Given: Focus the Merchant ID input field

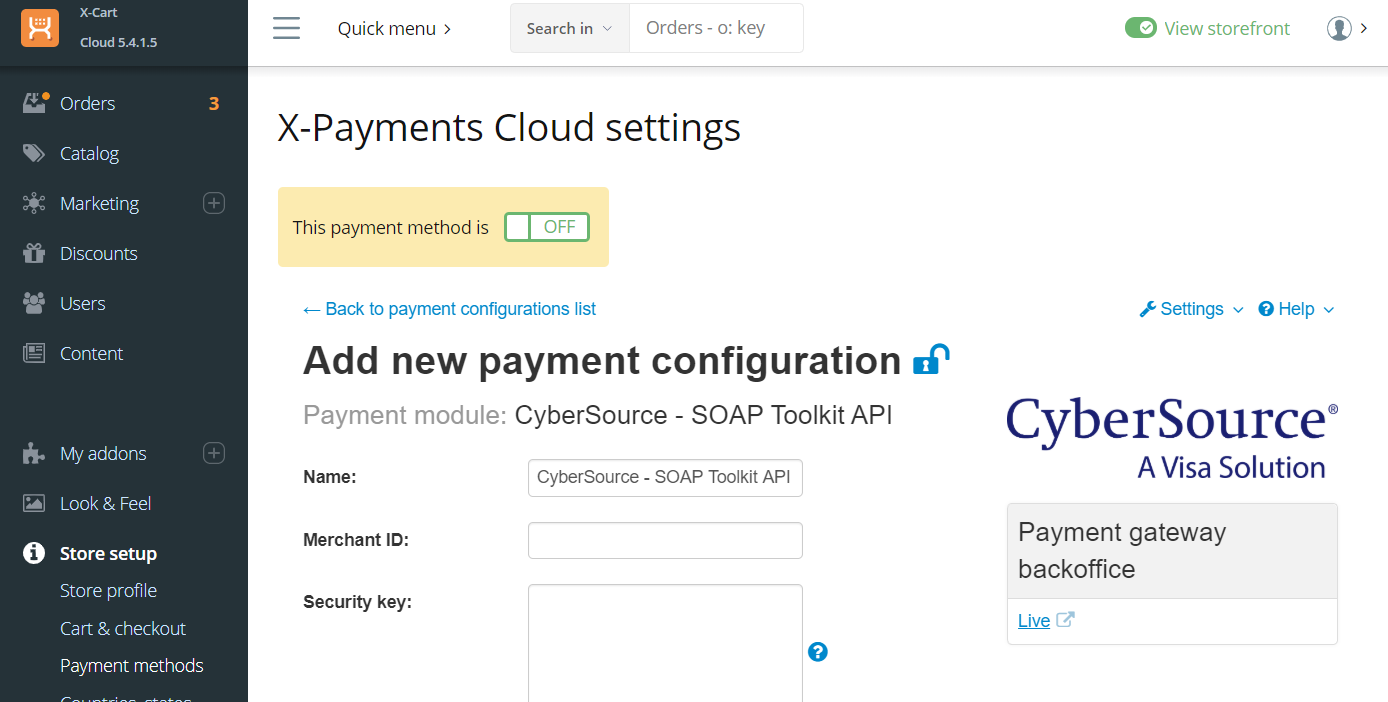Looking at the screenshot, I should click(x=665, y=540).
